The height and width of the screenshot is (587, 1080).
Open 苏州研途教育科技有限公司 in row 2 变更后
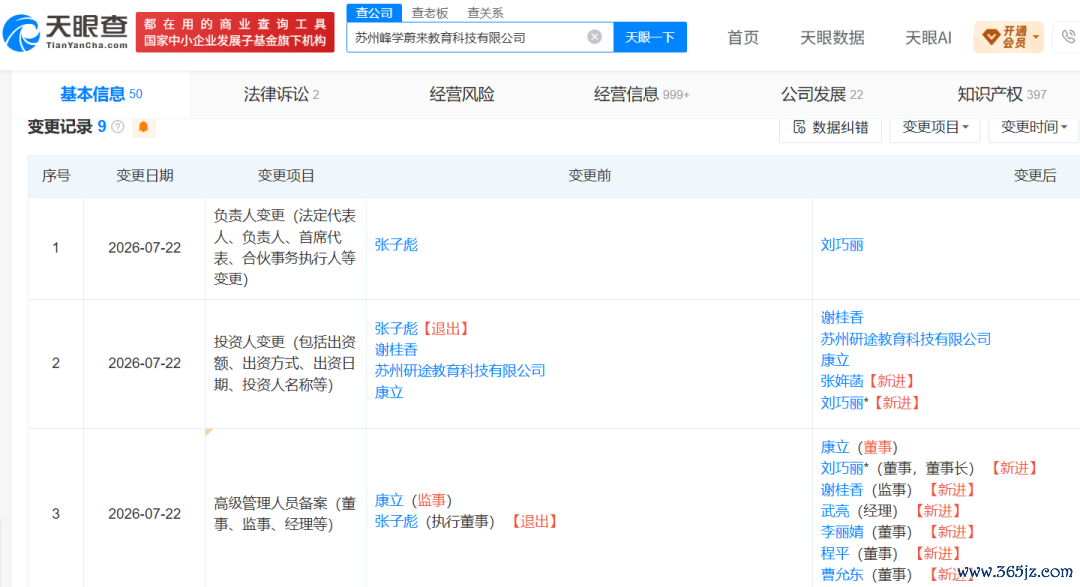coord(906,339)
